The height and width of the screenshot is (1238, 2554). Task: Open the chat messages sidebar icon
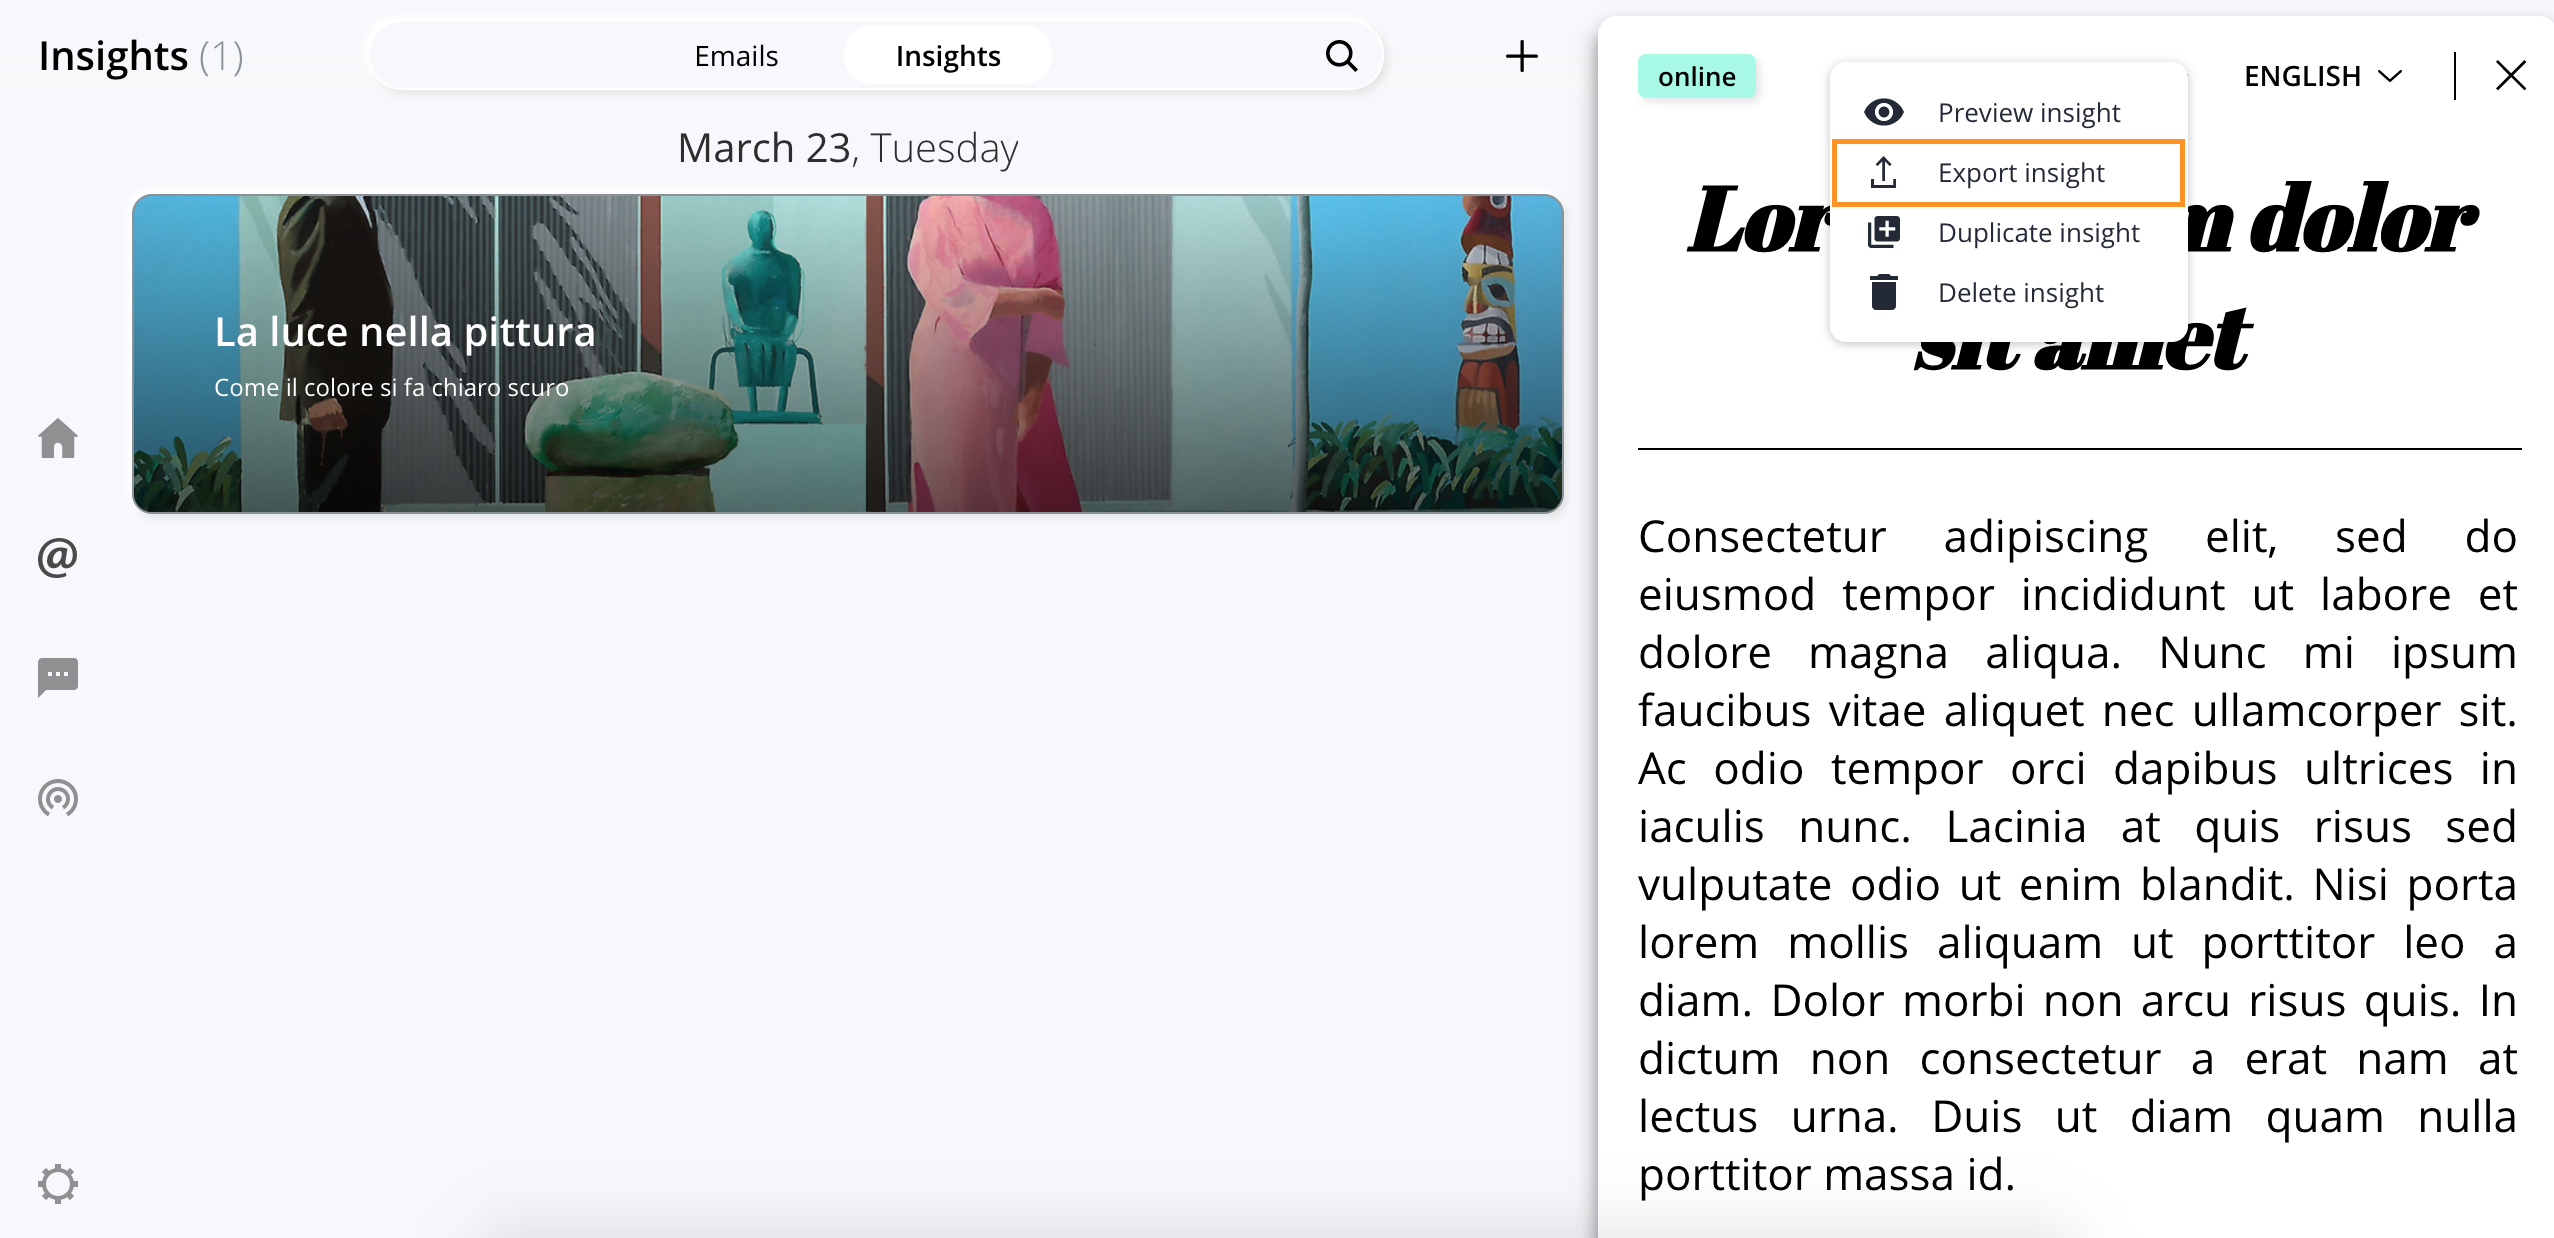coord(58,677)
